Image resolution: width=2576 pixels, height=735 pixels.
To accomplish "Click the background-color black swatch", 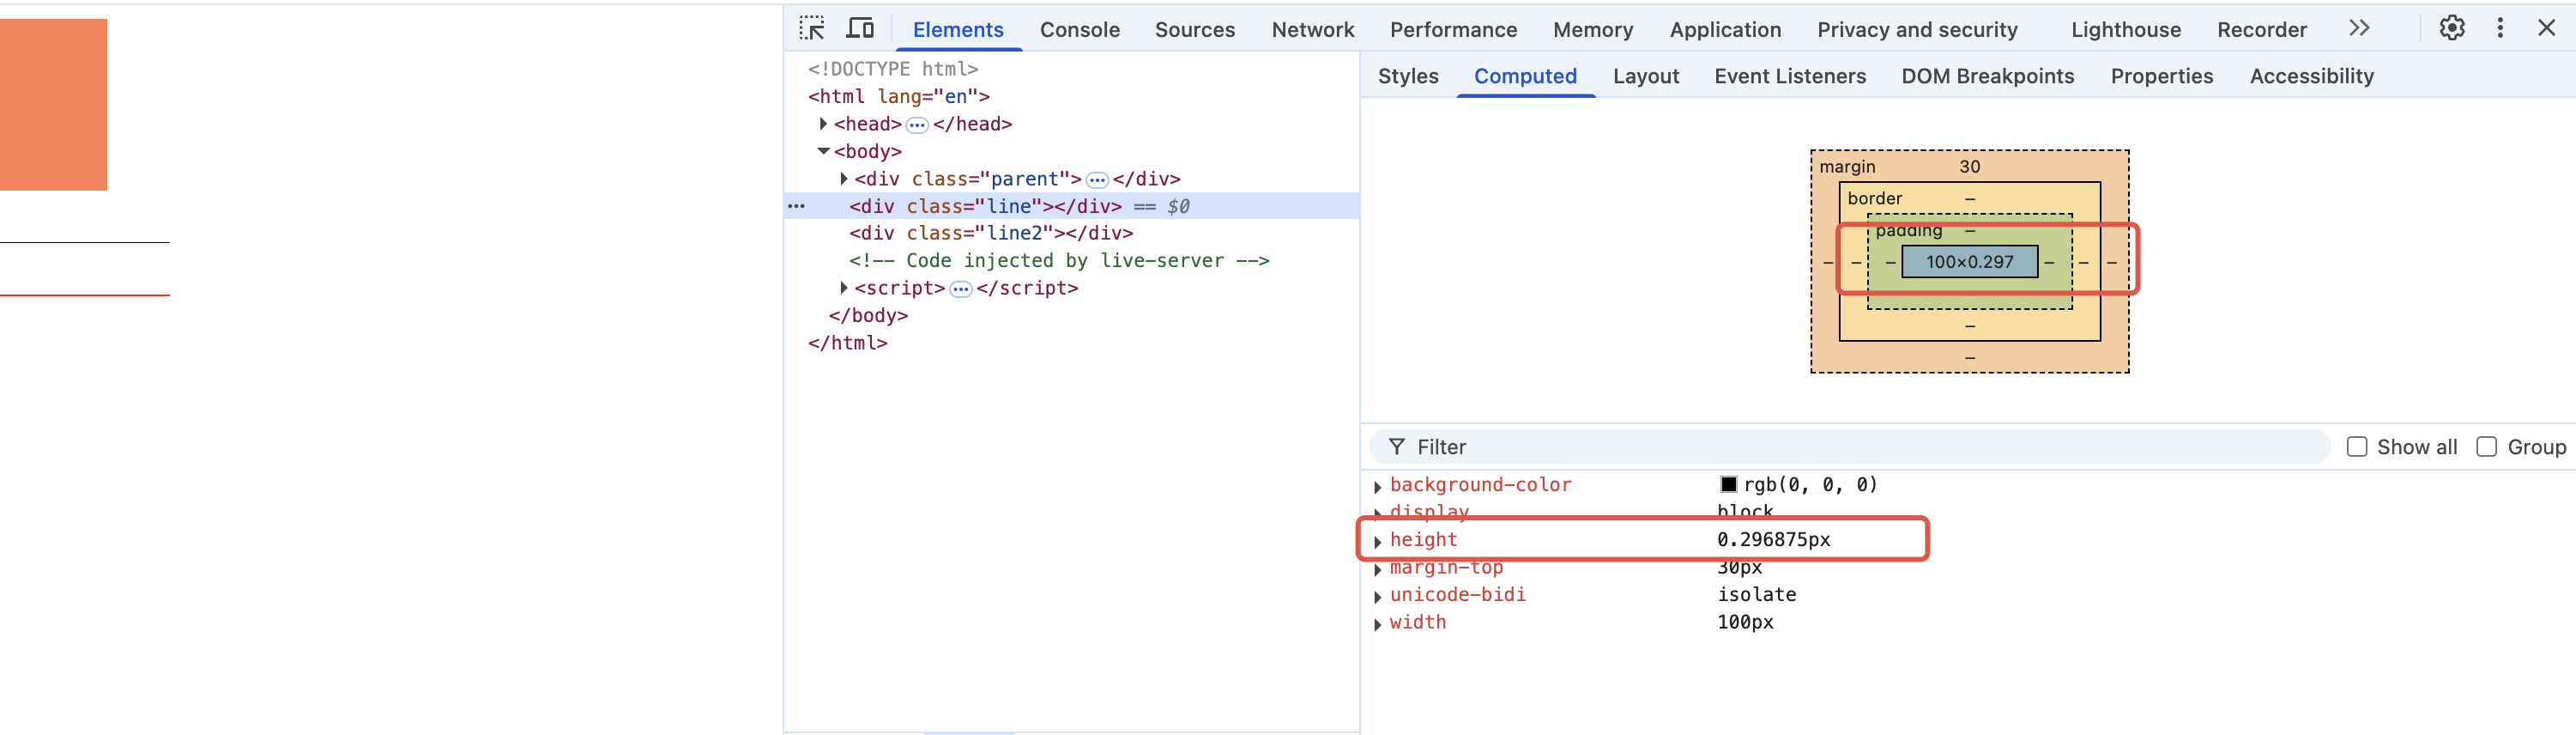I will (x=1728, y=485).
